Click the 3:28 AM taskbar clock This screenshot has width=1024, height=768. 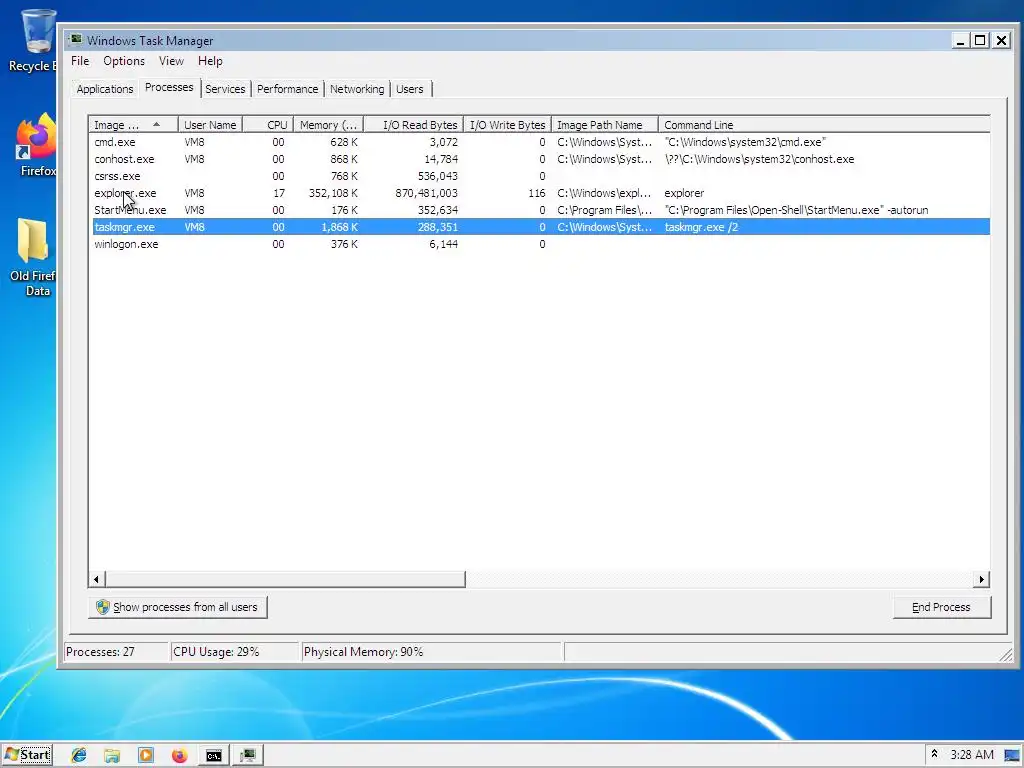[x=972, y=755]
